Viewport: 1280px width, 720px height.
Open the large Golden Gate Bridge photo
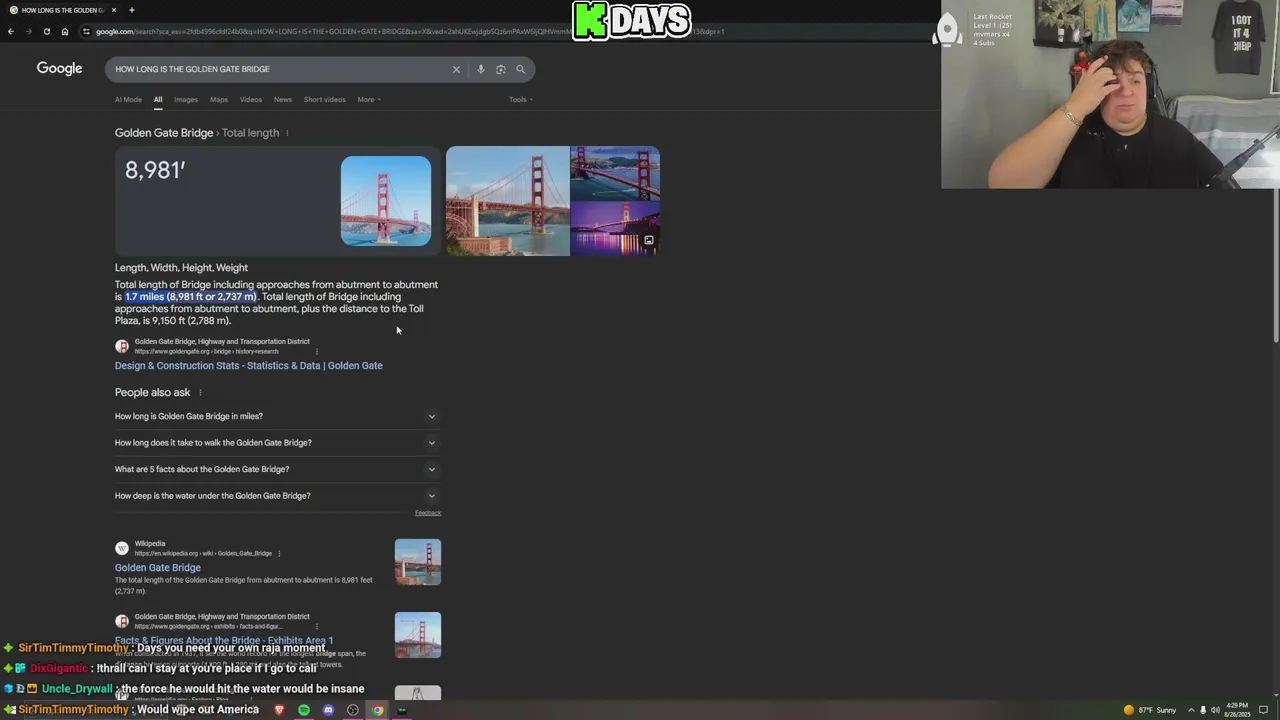click(508, 201)
